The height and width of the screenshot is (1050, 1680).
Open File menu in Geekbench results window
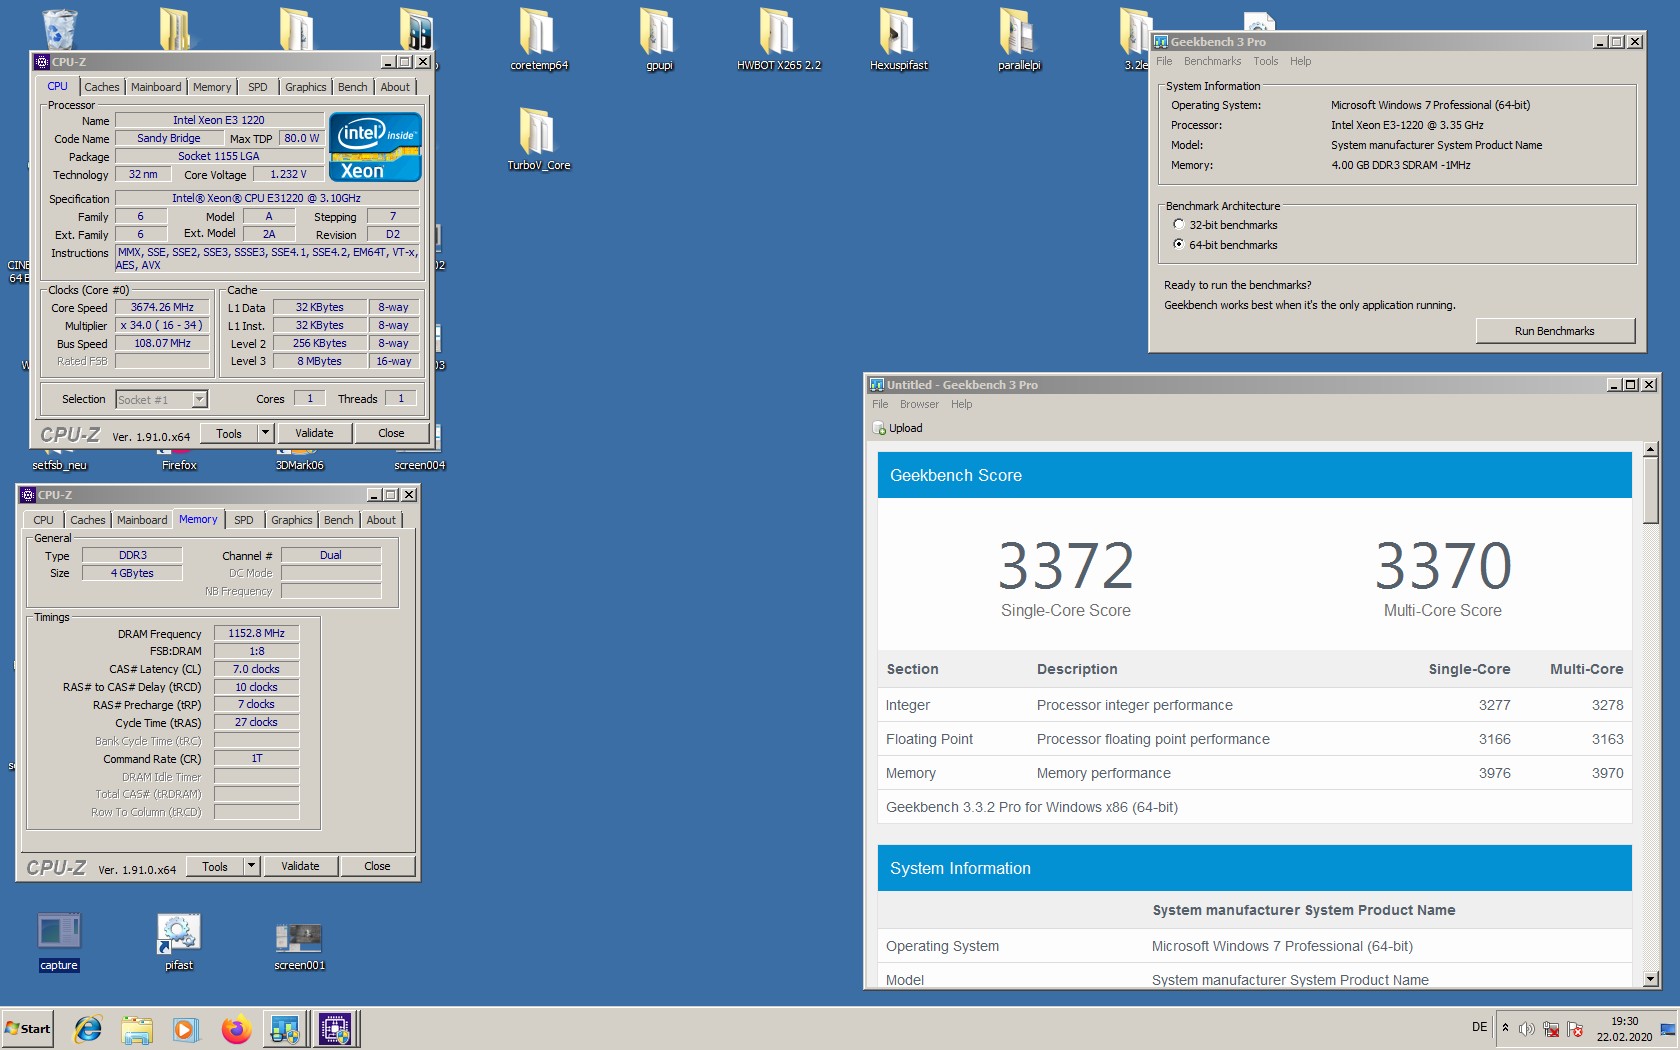click(x=880, y=404)
